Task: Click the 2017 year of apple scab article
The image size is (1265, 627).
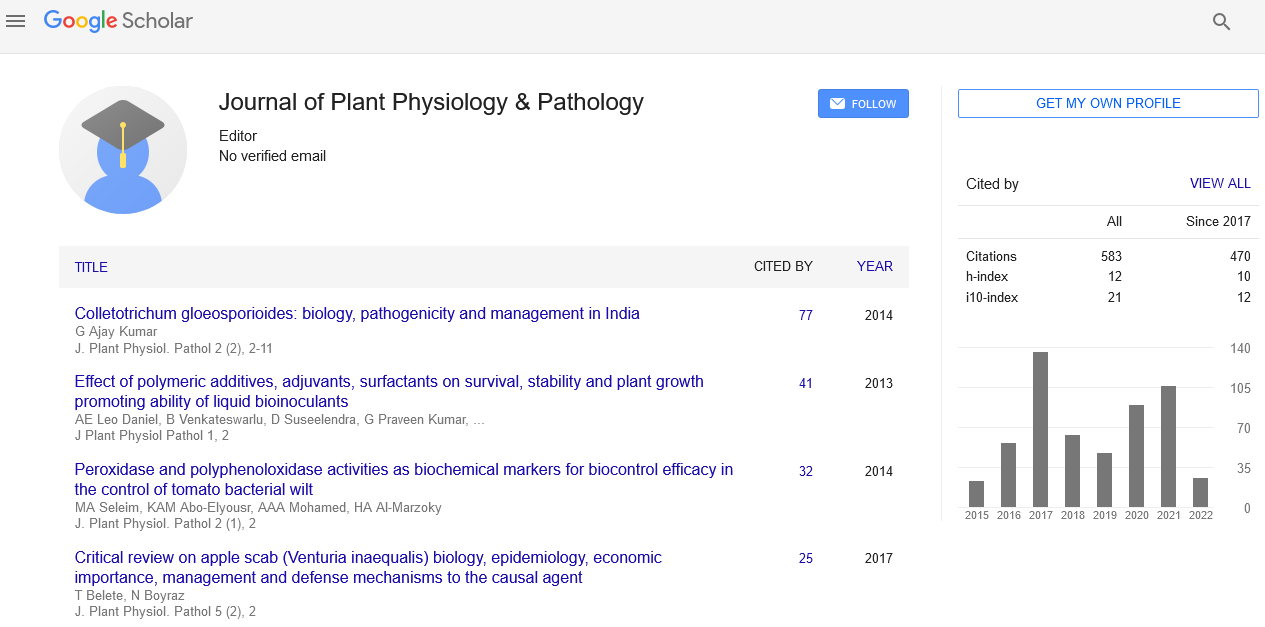Action: click(879, 559)
